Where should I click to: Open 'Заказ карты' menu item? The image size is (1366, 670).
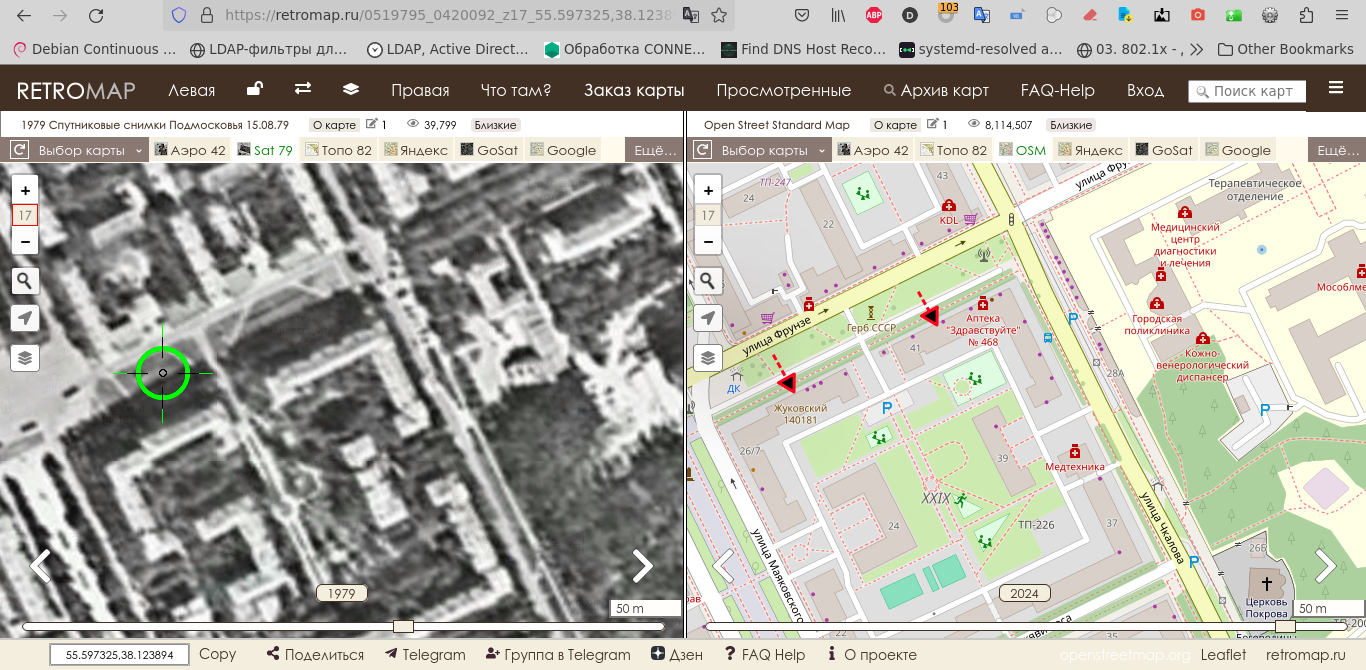(x=634, y=90)
